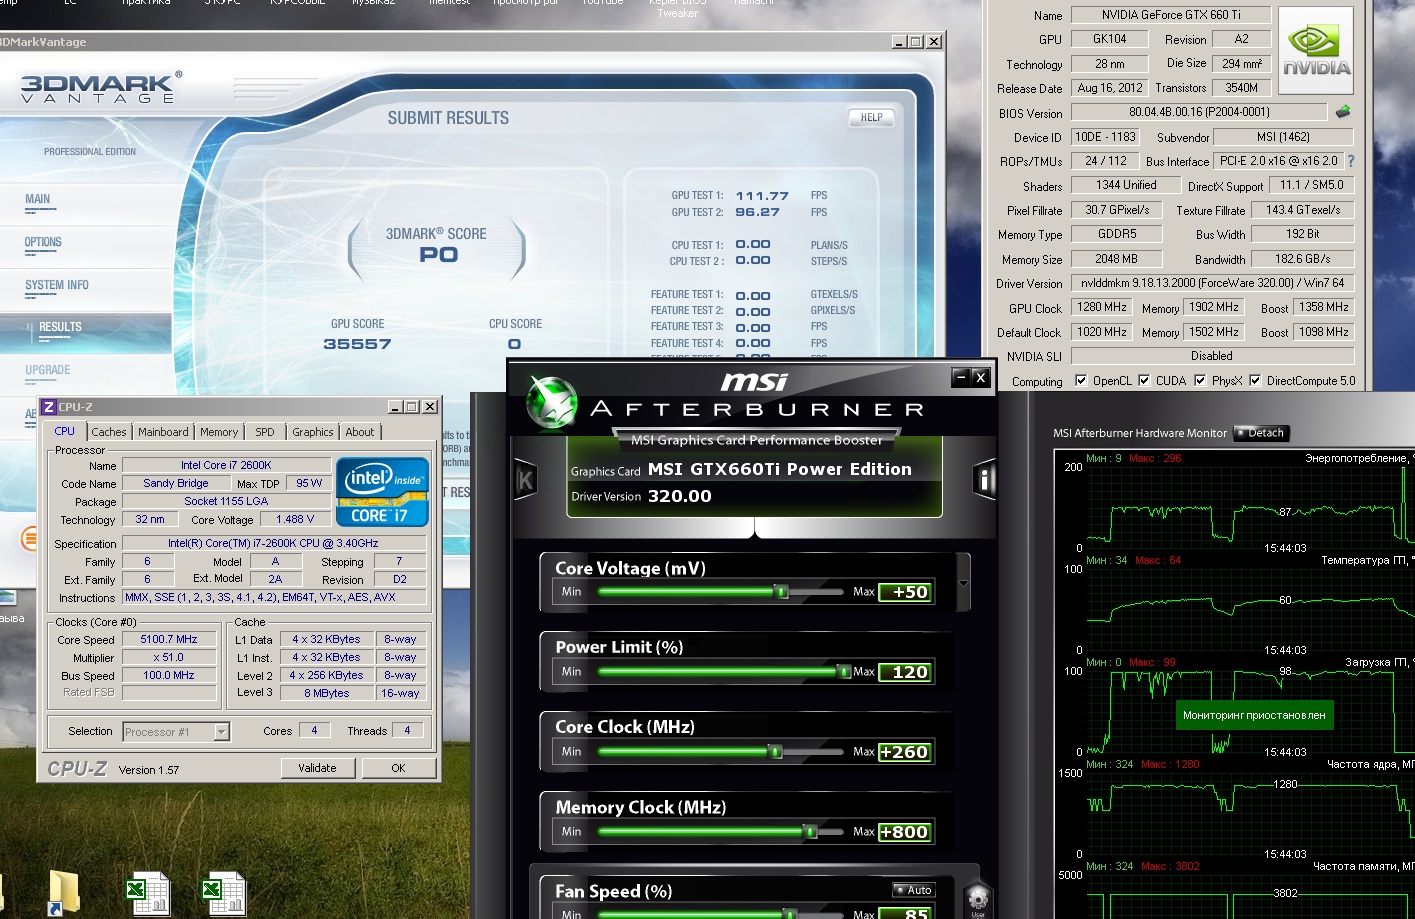Click the user define gear icon

tap(977, 897)
